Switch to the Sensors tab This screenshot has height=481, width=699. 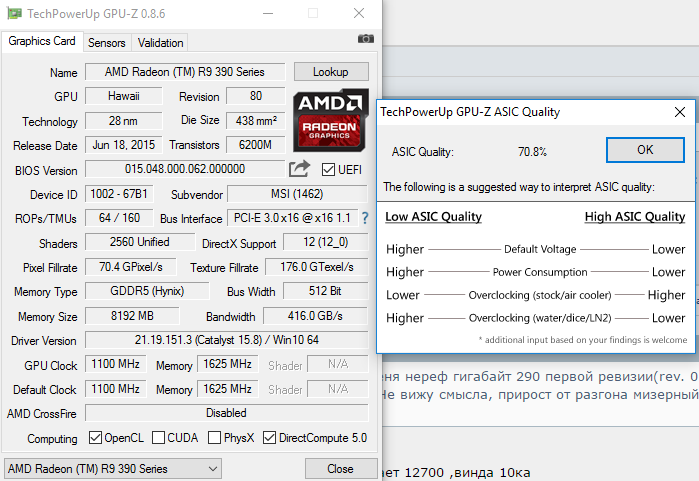[x=107, y=43]
